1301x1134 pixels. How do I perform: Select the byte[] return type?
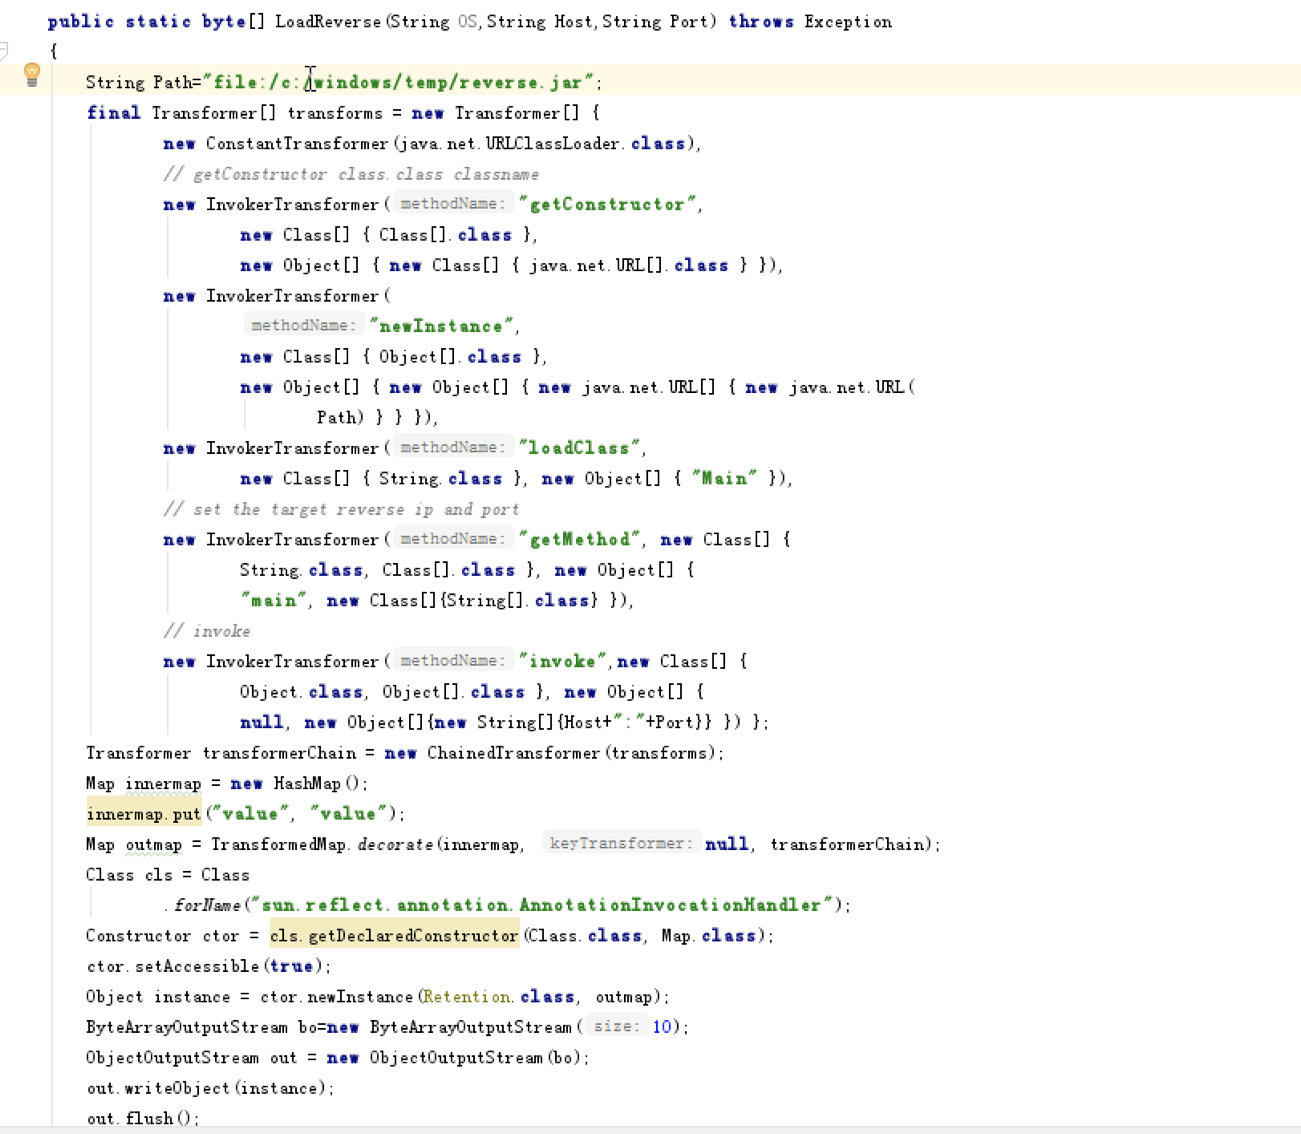point(233,22)
